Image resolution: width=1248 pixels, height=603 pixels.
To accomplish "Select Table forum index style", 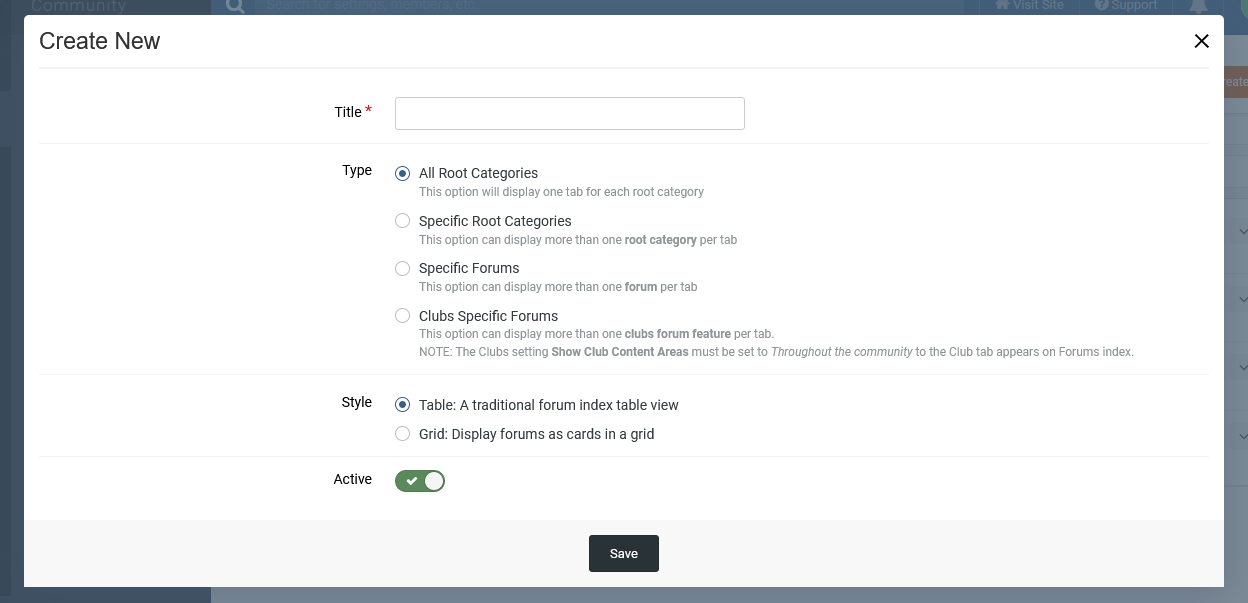I will point(402,405).
